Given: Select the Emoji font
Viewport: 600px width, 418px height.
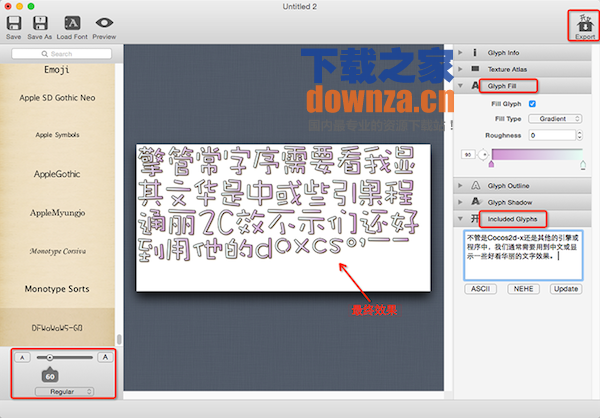Looking at the screenshot, I should coord(57,69).
